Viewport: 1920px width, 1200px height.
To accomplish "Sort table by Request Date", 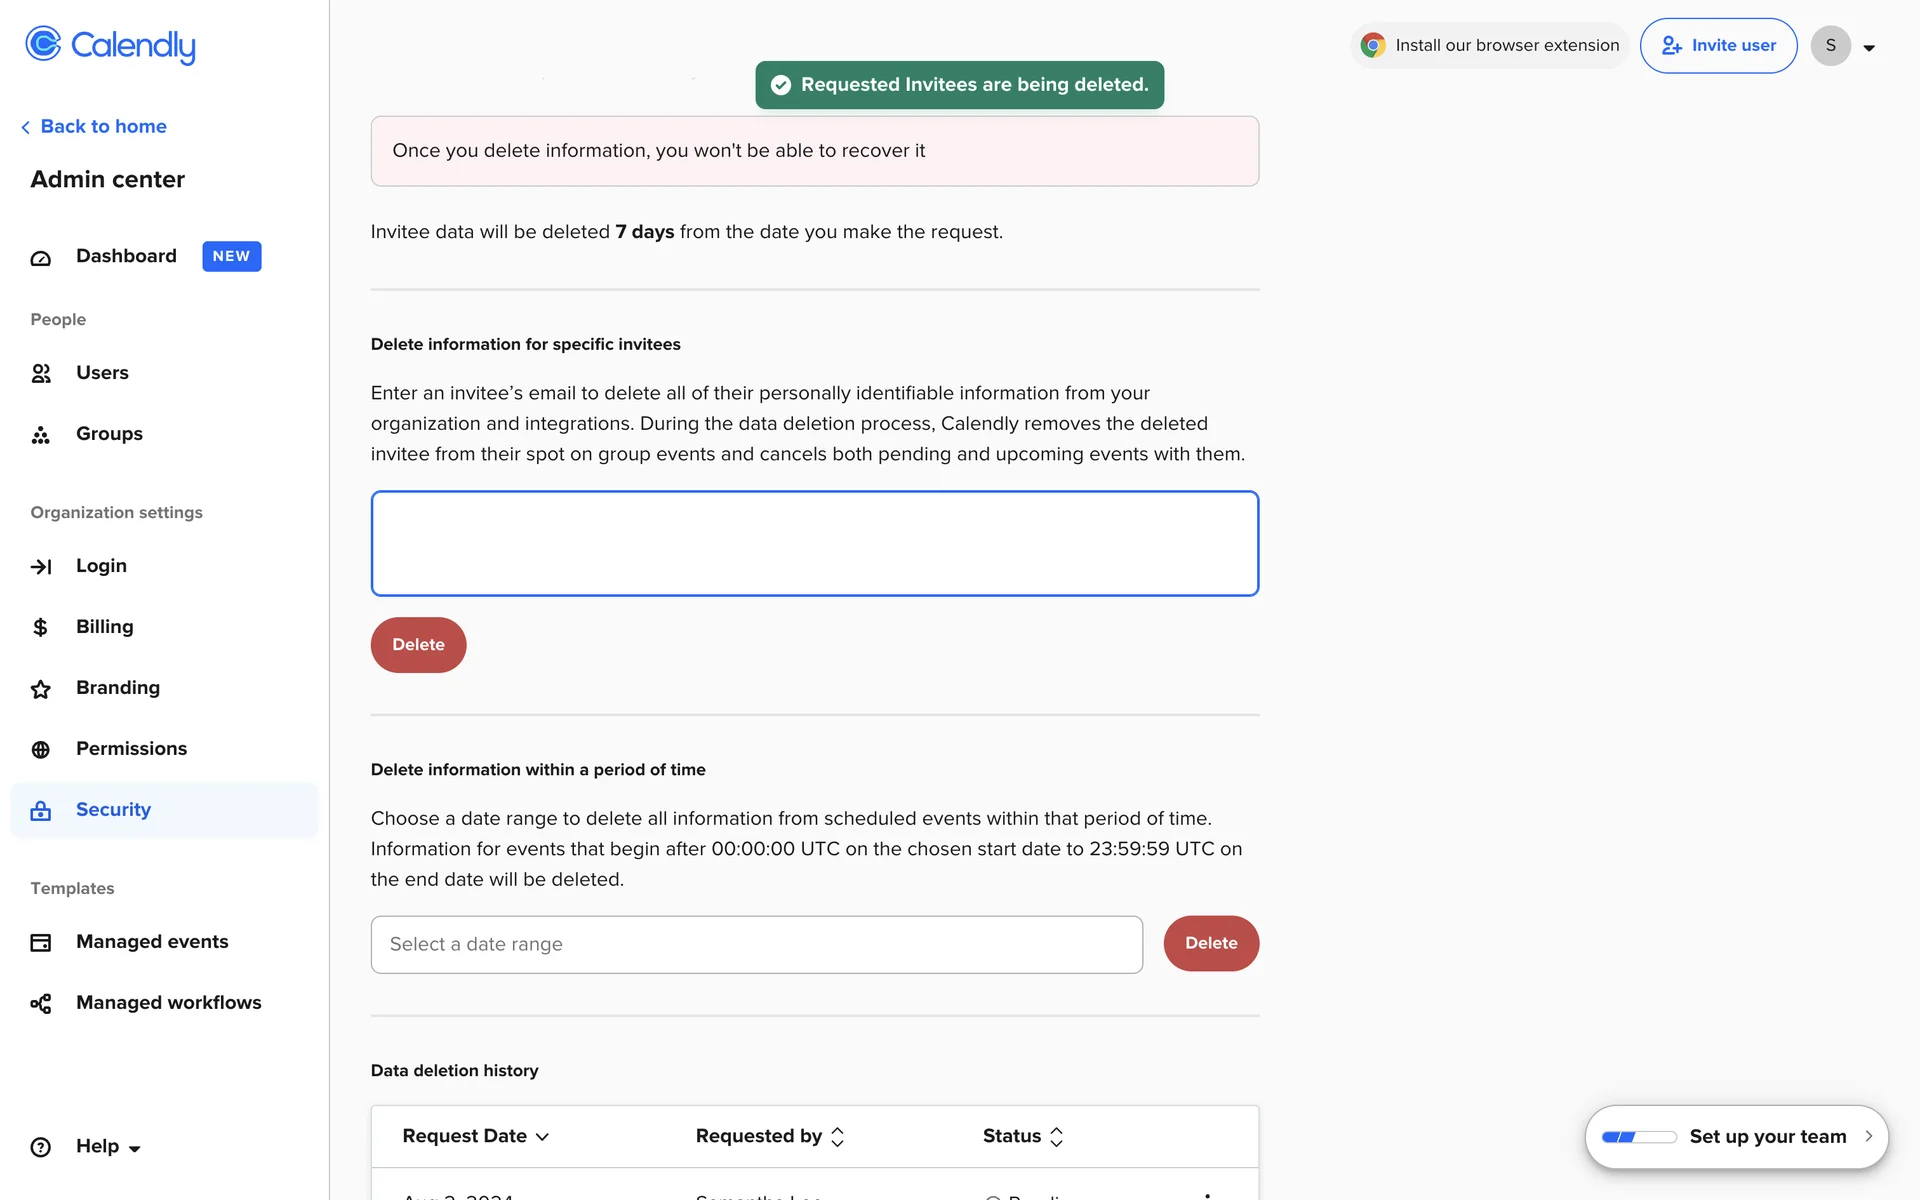I will click(476, 1136).
